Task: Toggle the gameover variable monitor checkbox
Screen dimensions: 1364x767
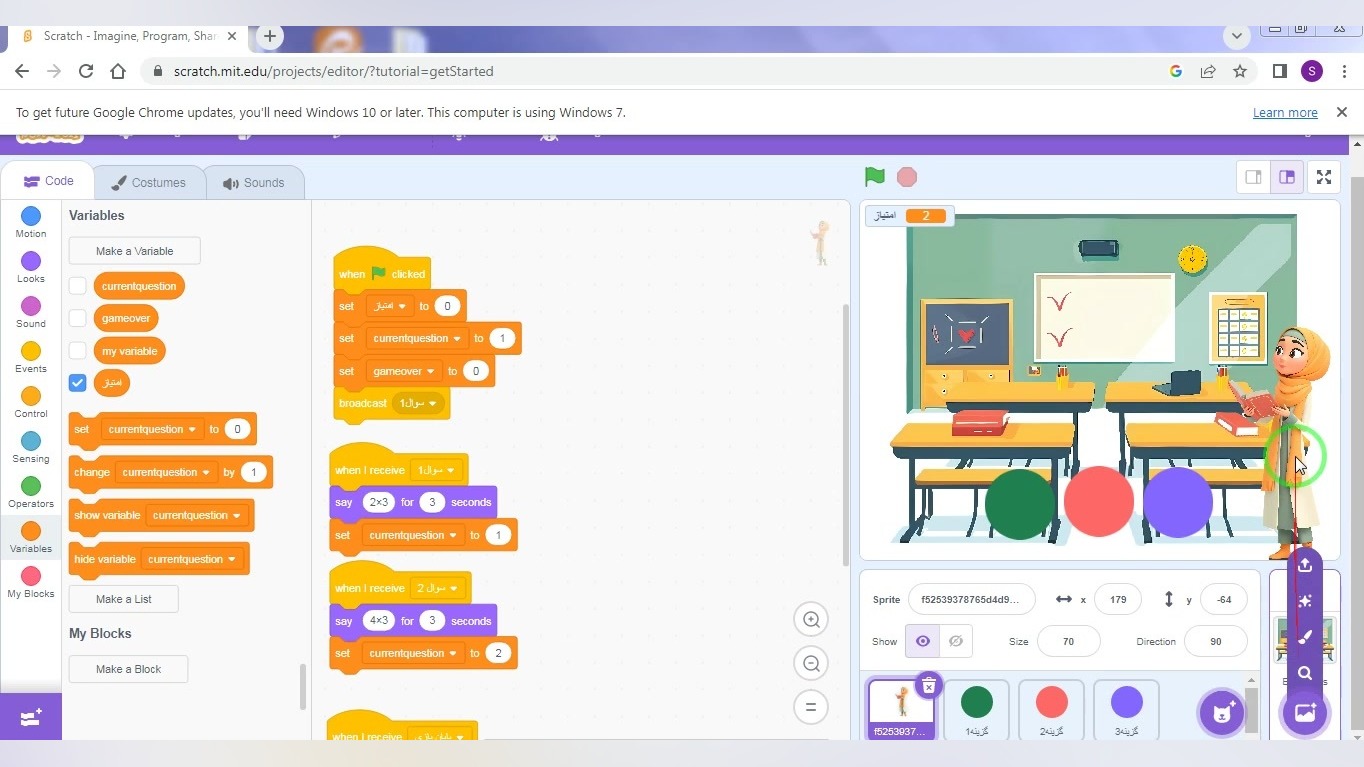Action: click(x=78, y=318)
